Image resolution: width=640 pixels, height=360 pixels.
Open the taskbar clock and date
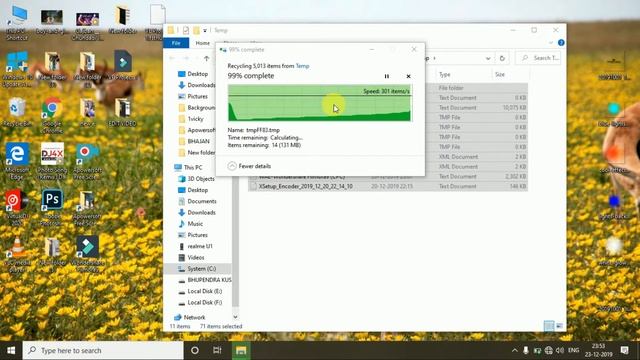[x=598, y=351]
